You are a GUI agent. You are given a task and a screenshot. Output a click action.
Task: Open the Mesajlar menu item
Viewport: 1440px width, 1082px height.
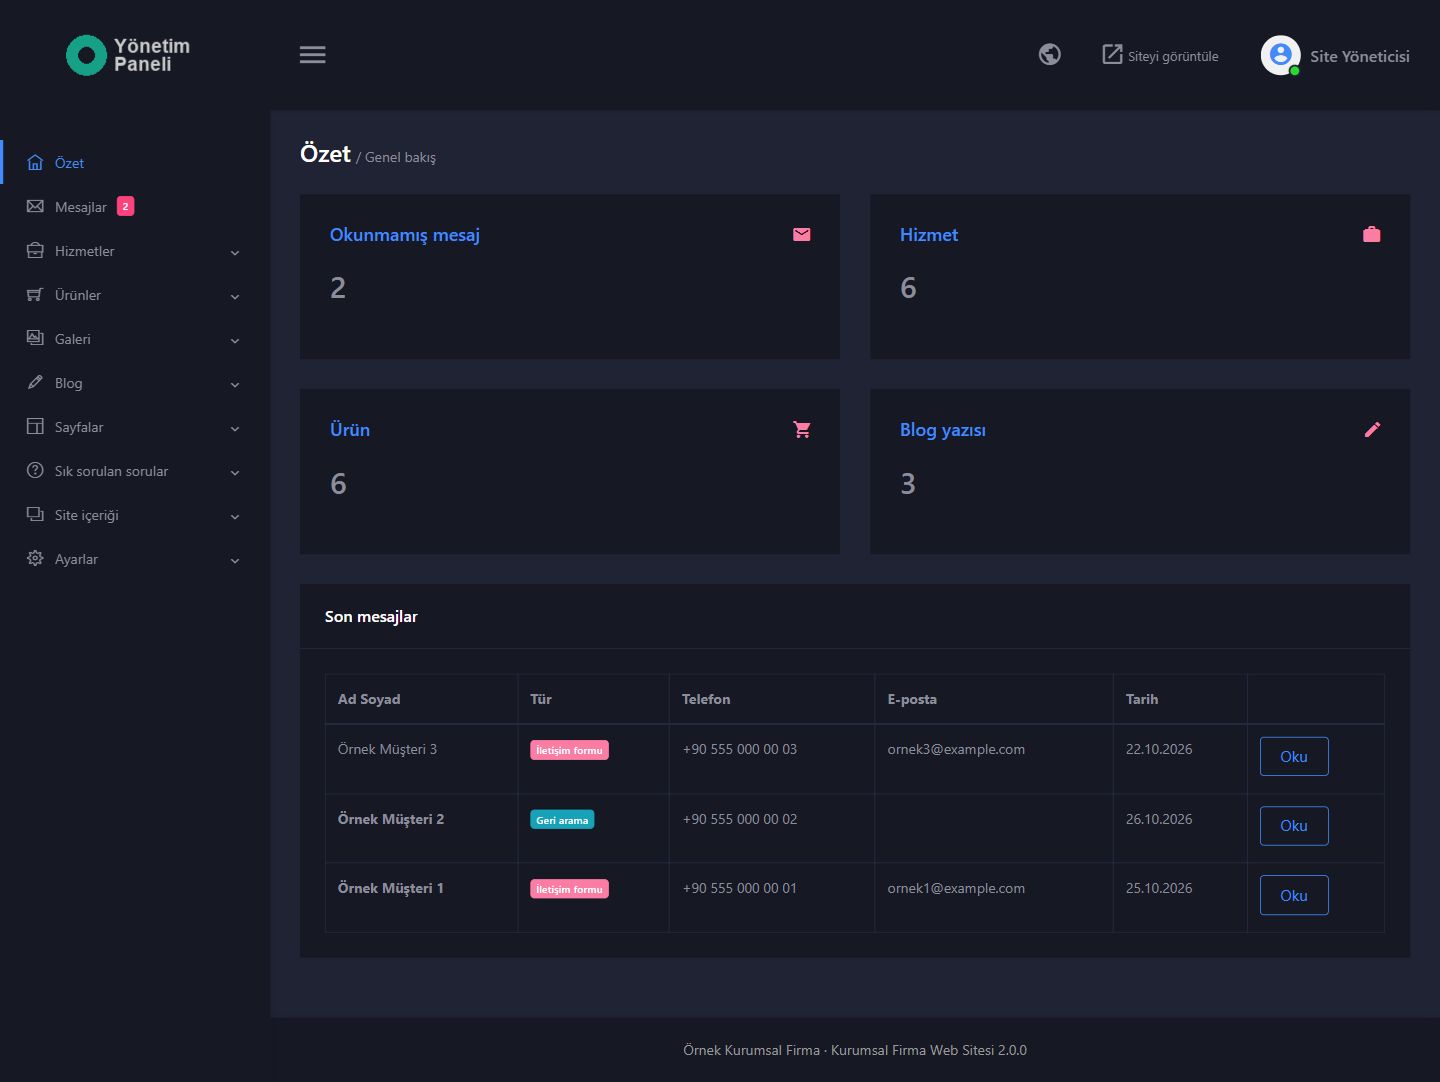click(135, 206)
